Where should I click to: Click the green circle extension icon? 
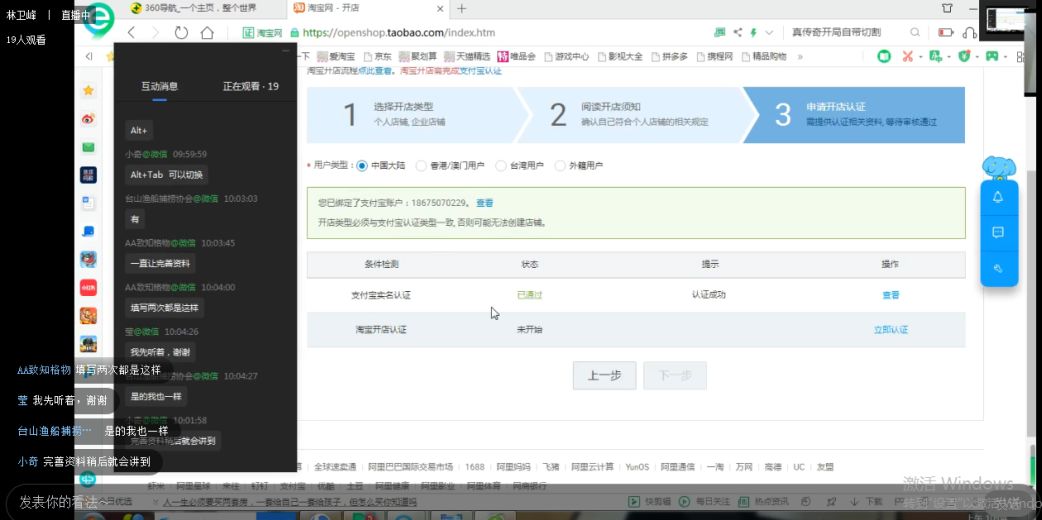(884, 57)
